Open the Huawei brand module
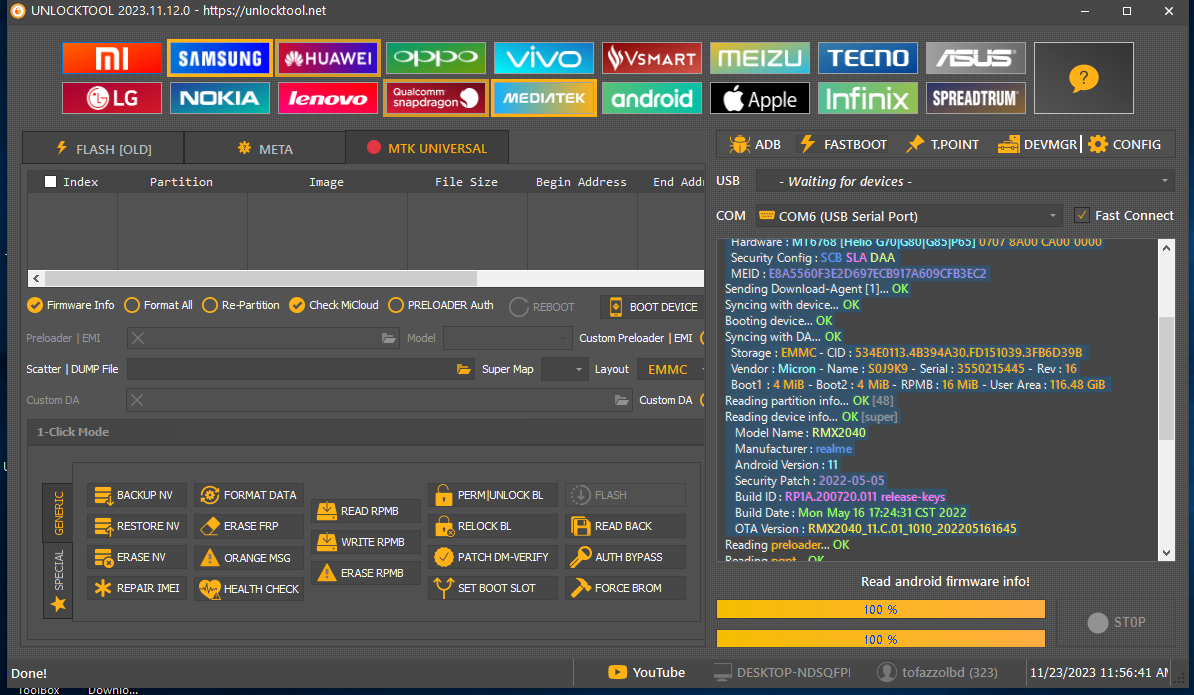The width and height of the screenshot is (1194, 695). tap(327, 59)
